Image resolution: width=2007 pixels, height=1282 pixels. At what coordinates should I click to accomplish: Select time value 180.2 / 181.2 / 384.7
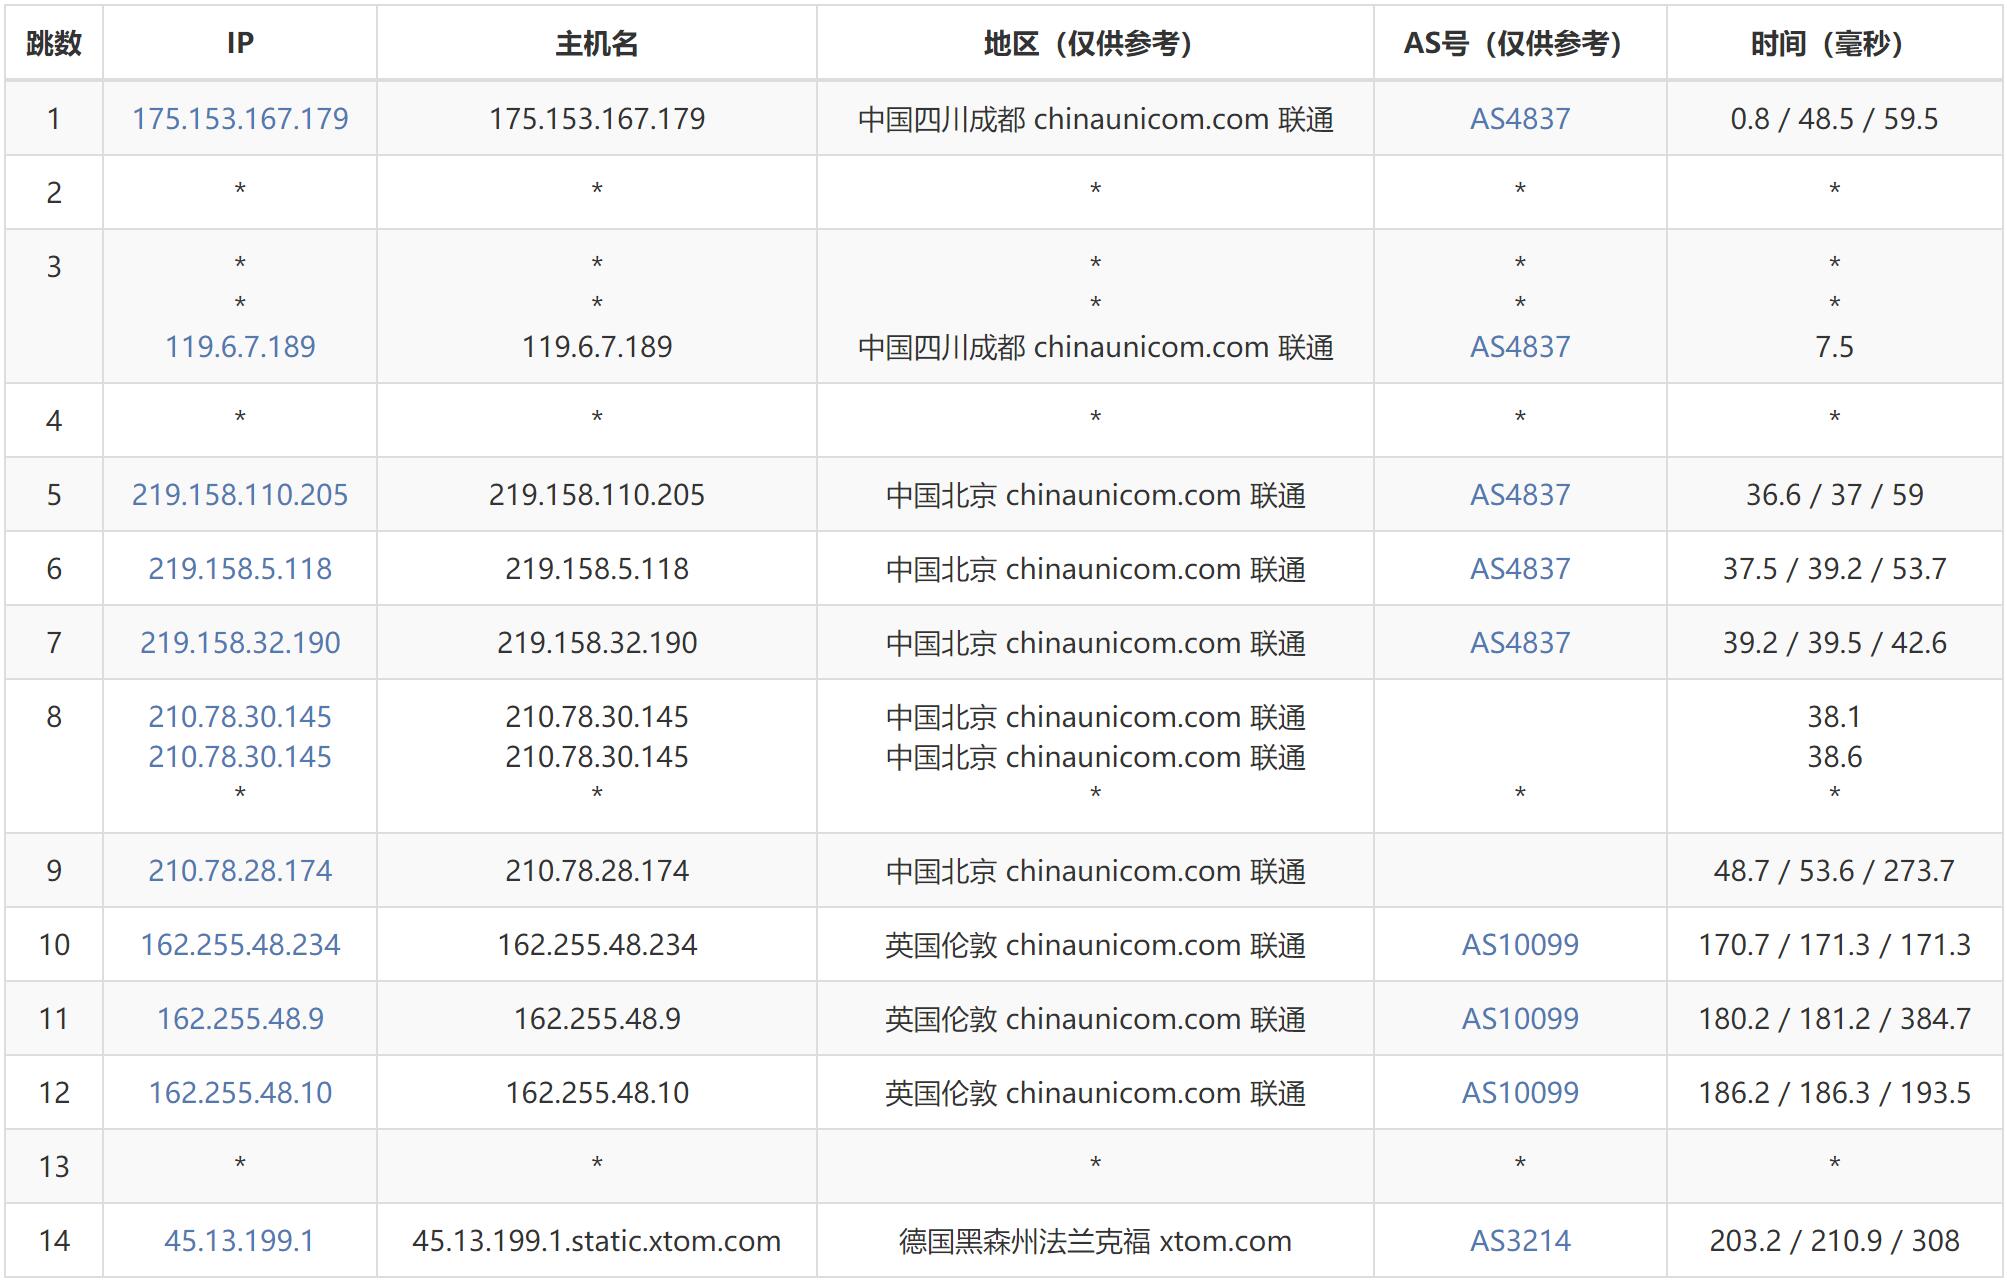(1835, 1019)
